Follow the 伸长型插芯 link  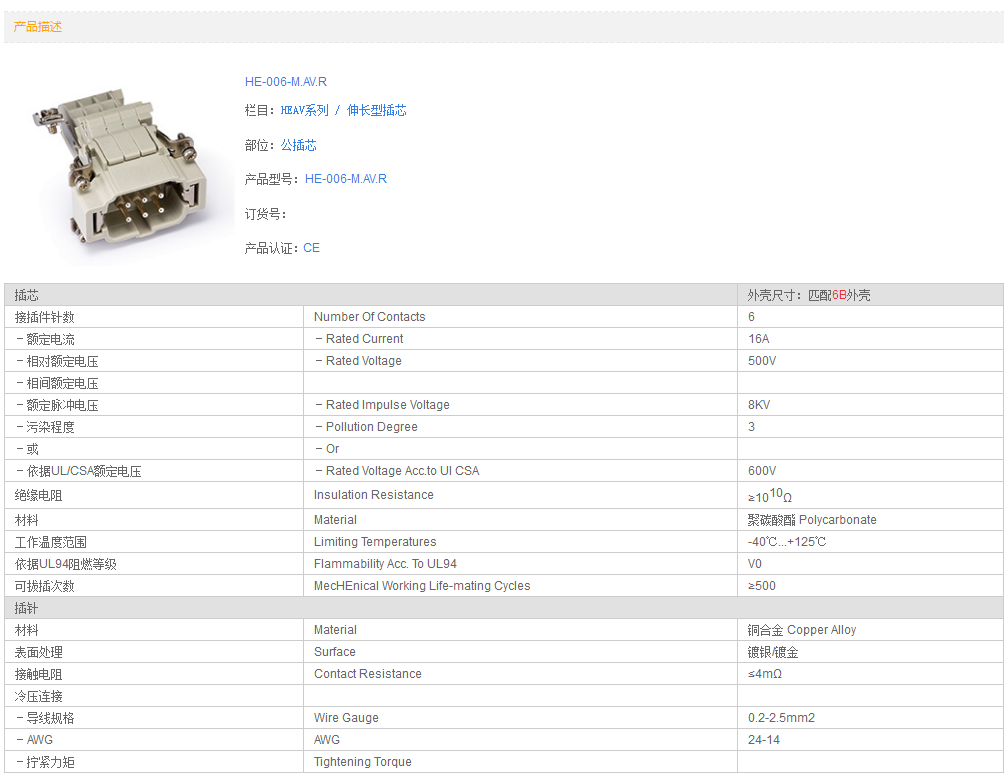(377, 111)
